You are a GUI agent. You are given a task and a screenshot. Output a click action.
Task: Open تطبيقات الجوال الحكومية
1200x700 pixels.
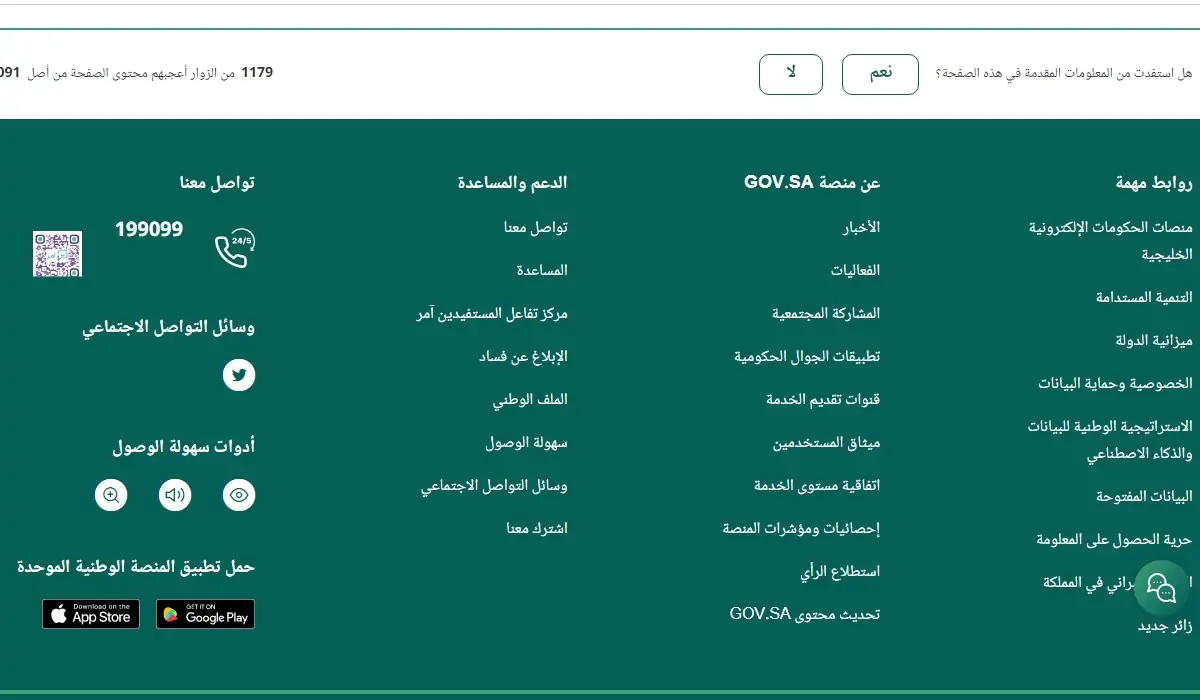[807, 356]
